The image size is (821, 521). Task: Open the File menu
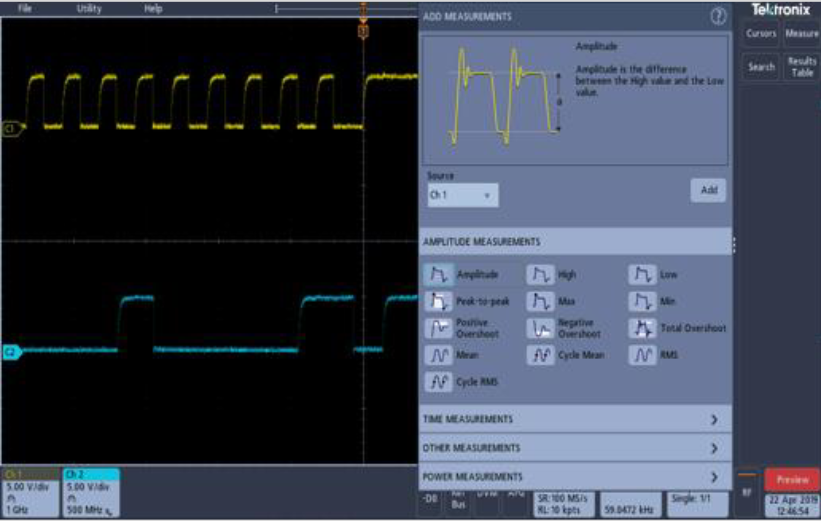pyautogui.click(x=24, y=8)
